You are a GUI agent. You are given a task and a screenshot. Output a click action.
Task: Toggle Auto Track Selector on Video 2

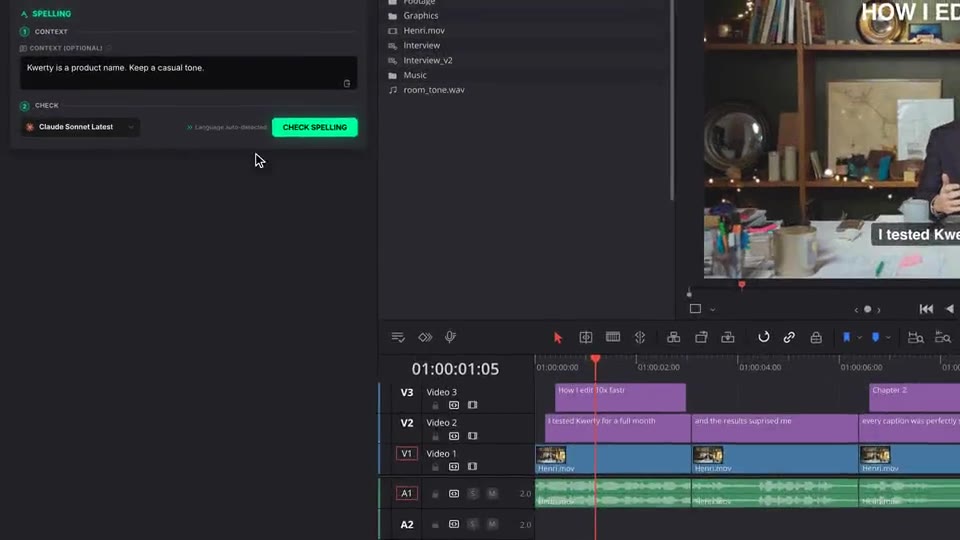(454, 437)
